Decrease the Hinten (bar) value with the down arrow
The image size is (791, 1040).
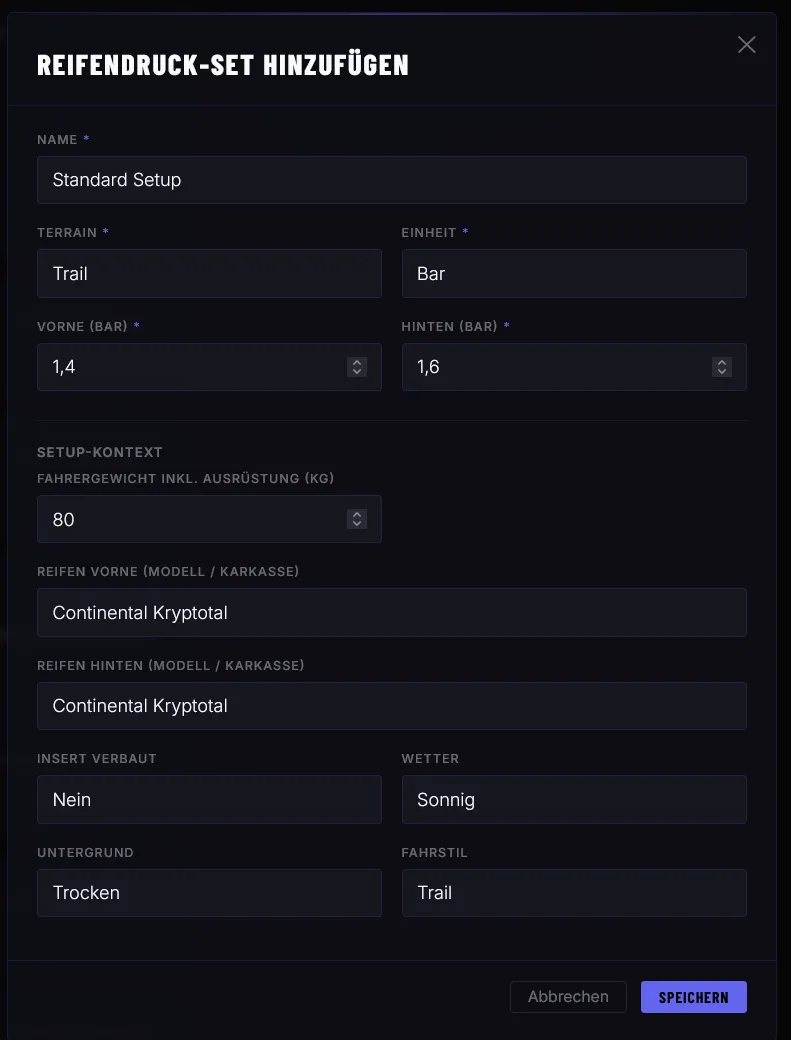pyautogui.click(x=722, y=372)
